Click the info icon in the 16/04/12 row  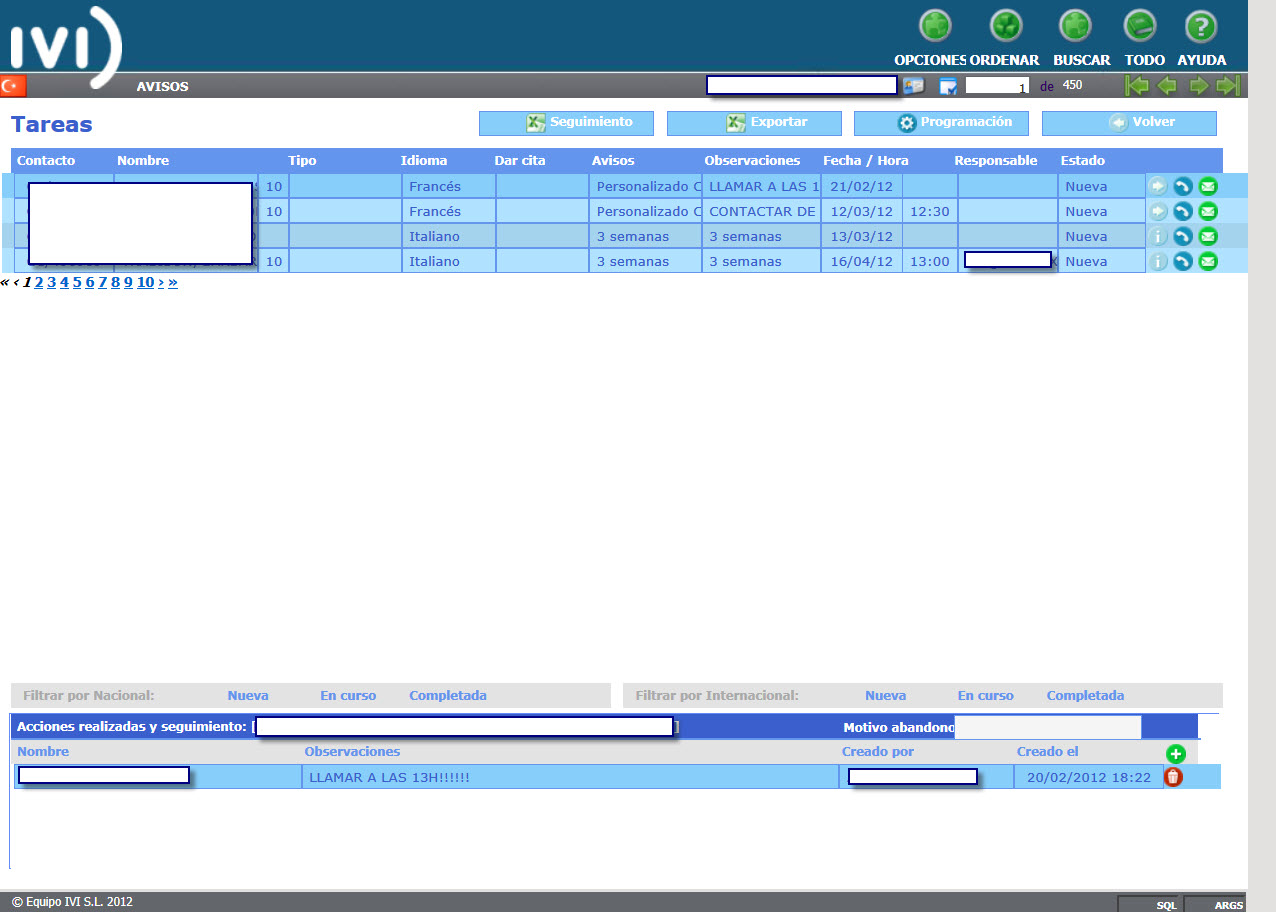tap(1158, 261)
